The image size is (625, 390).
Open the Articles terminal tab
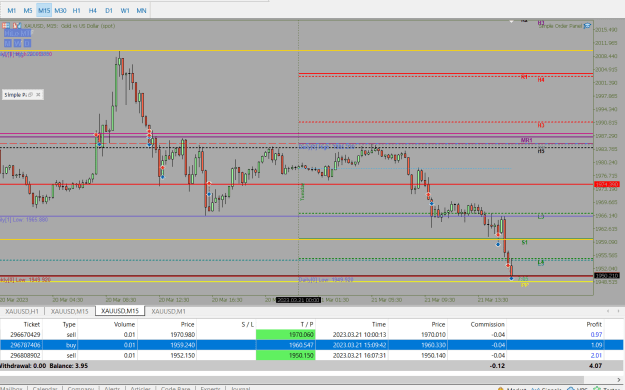tap(141, 388)
